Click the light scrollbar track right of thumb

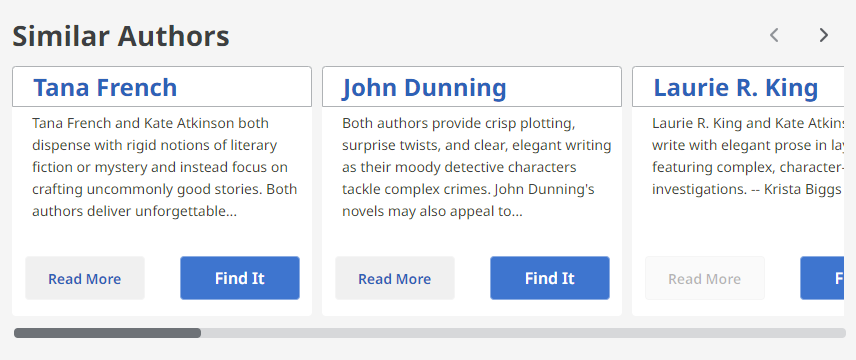tap(523, 333)
